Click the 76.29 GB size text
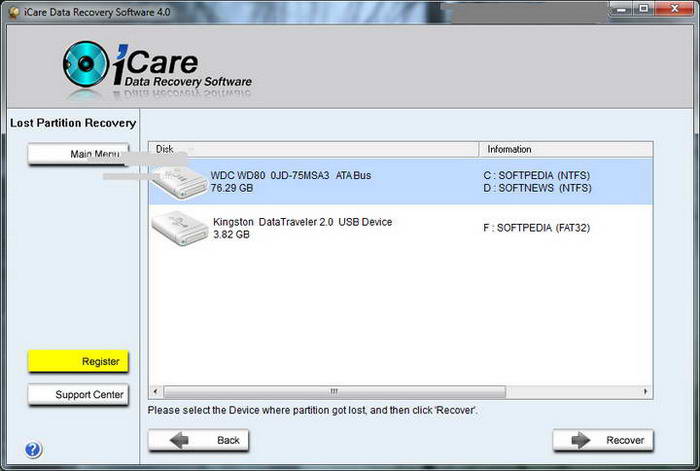This screenshot has width=700, height=471. pyautogui.click(x=232, y=188)
